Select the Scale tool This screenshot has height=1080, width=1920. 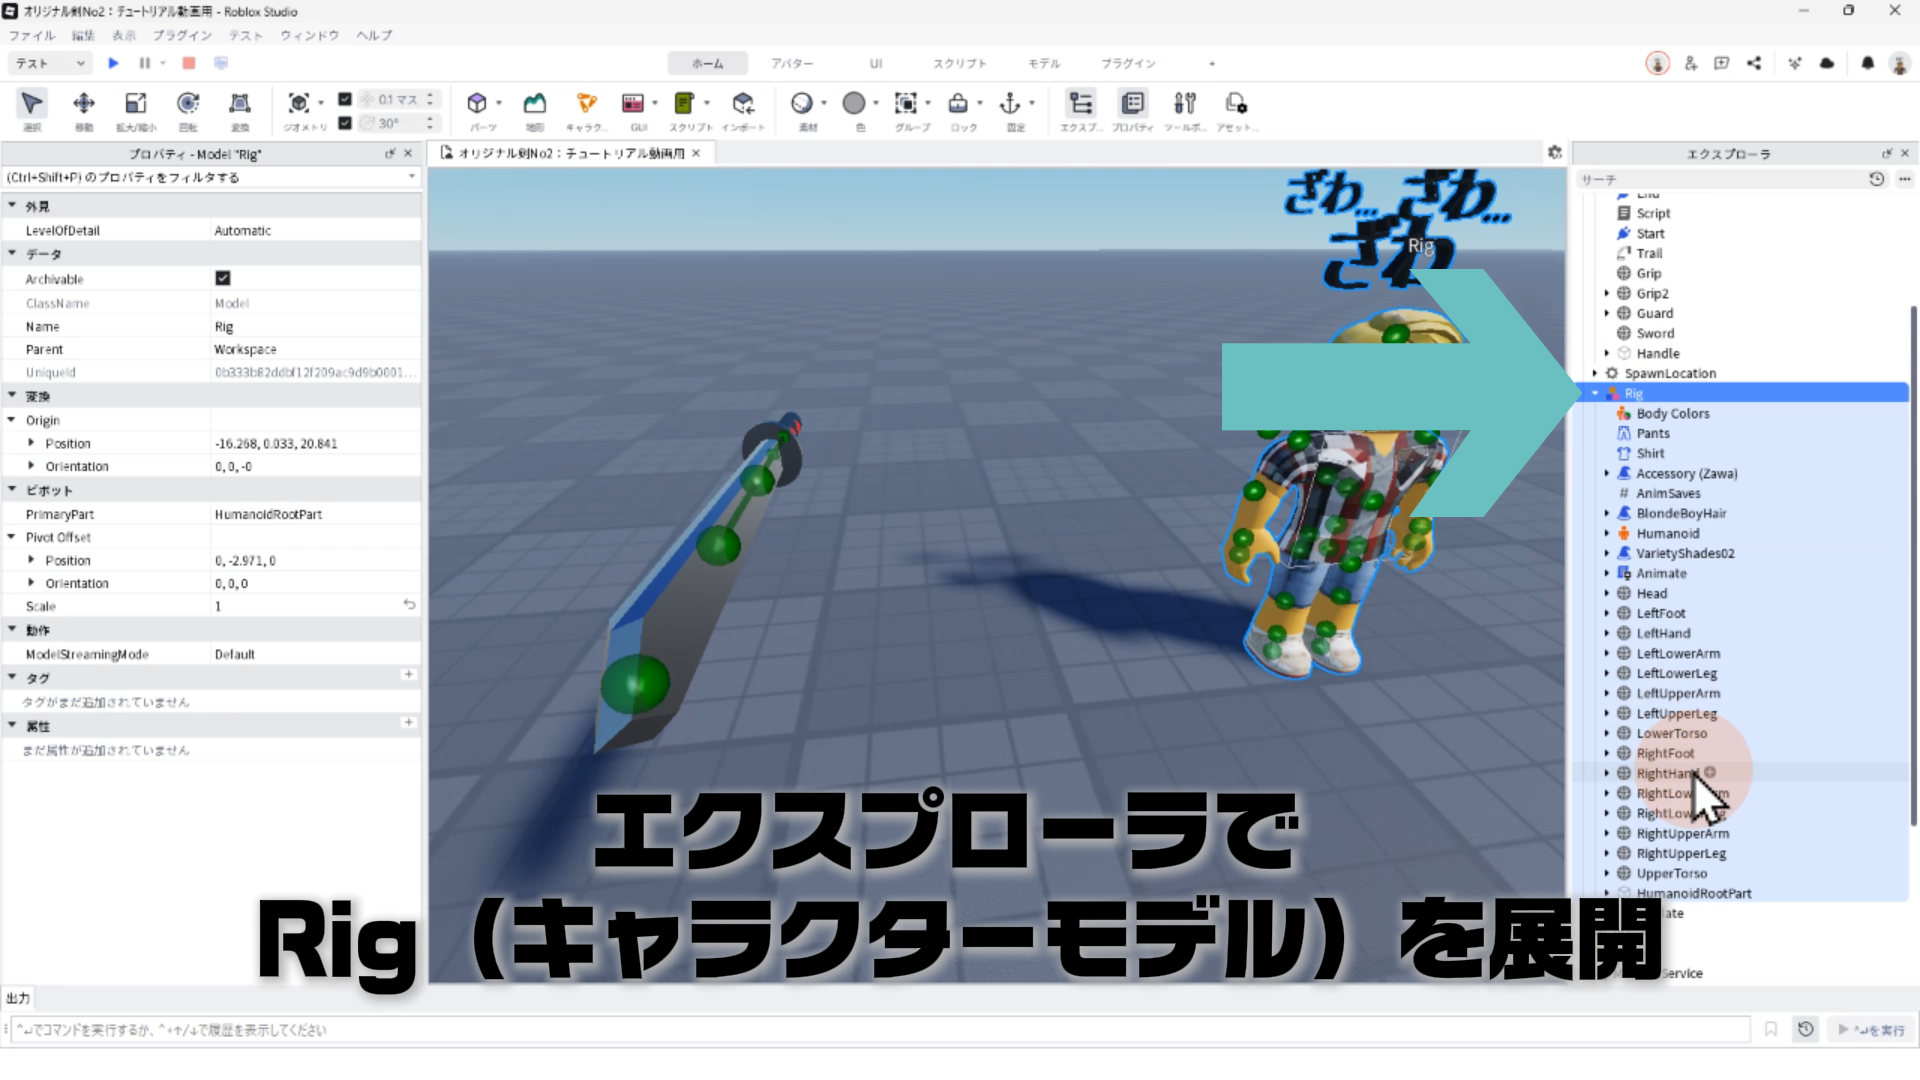(x=135, y=103)
